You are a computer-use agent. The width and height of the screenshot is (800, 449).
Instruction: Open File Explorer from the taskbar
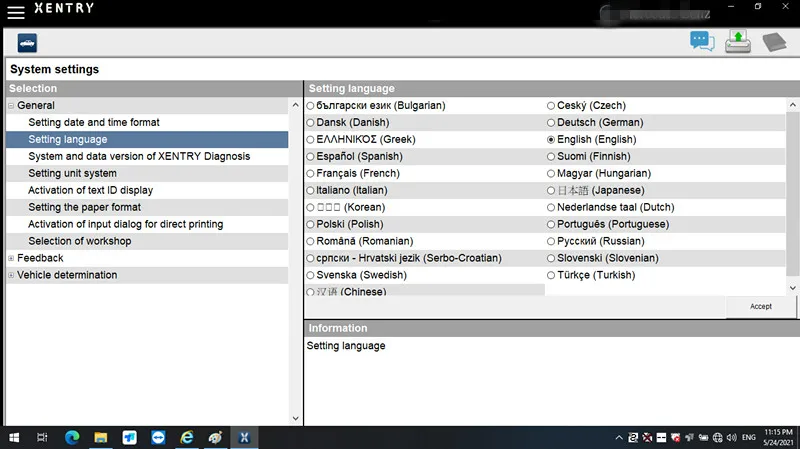(101, 438)
